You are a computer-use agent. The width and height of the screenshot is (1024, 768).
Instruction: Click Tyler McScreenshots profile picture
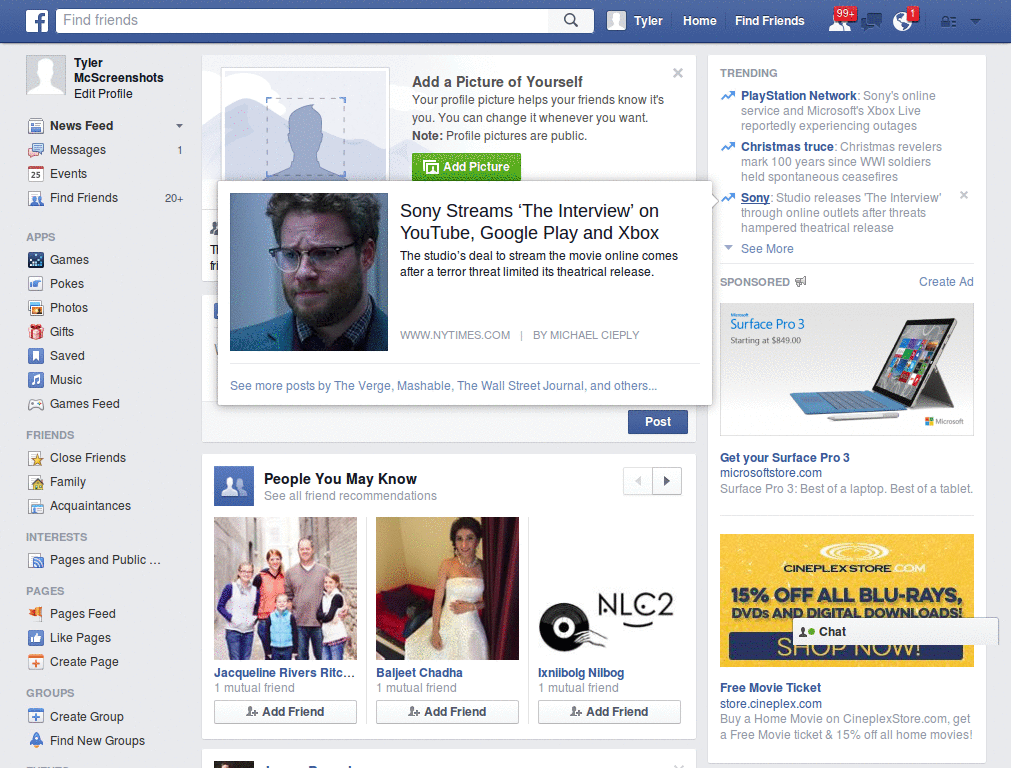tap(46, 75)
